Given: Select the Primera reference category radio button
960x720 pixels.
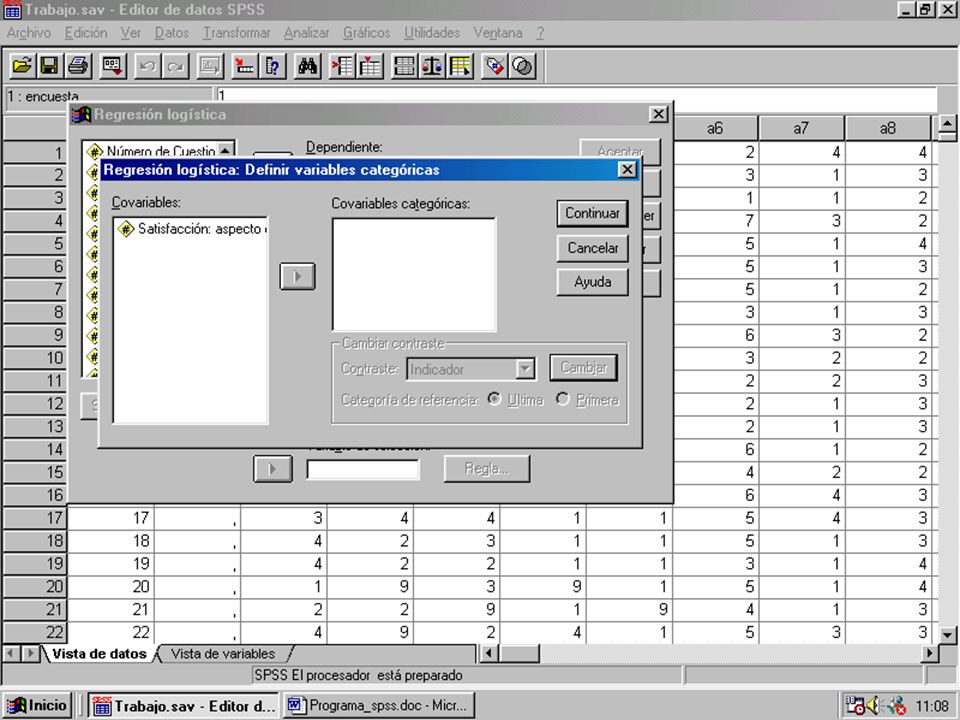Looking at the screenshot, I should pyautogui.click(x=563, y=399).
